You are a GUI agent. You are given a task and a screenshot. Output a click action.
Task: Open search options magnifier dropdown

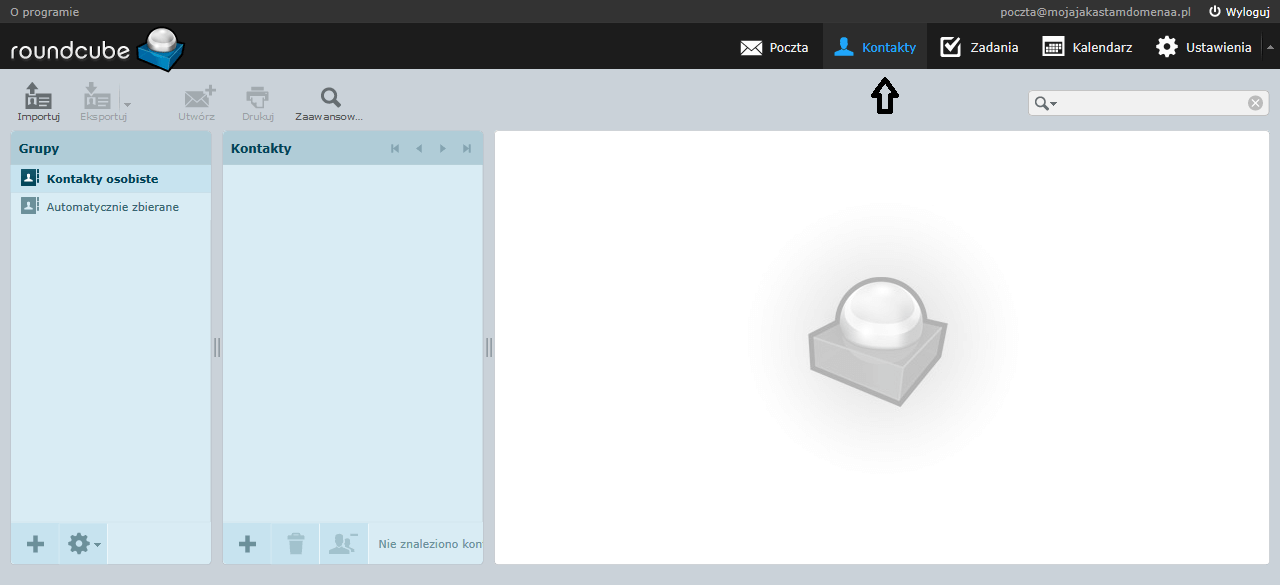pyautogui.click(x=1046, y=103)
